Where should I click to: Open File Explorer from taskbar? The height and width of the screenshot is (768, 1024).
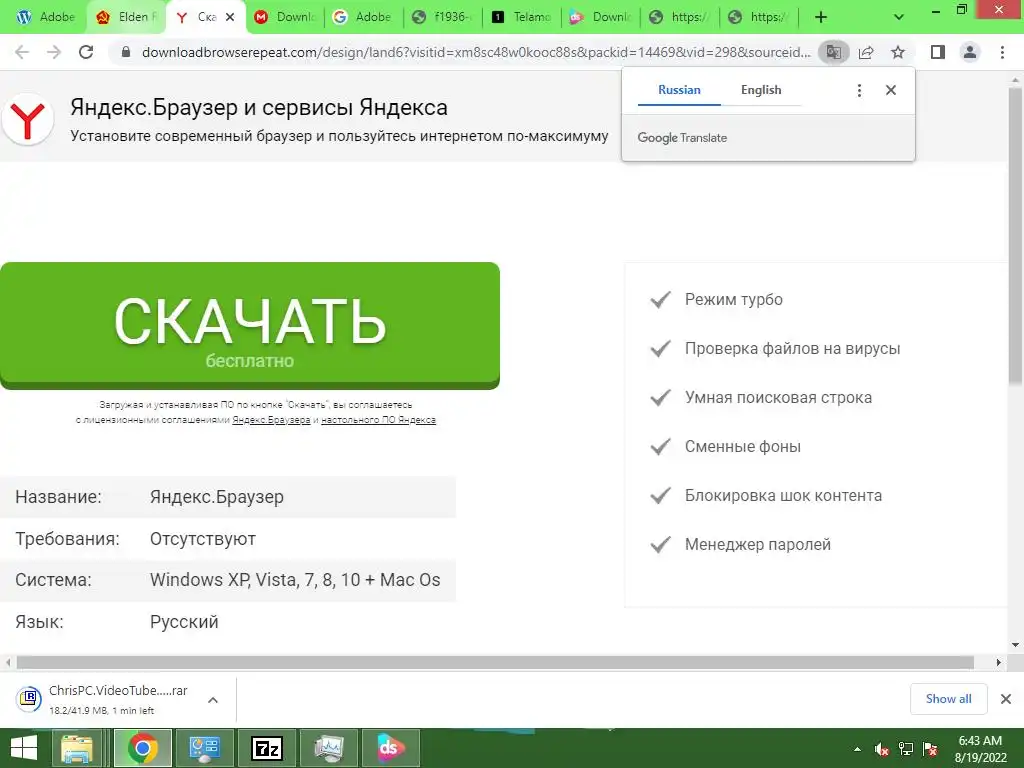76,748
